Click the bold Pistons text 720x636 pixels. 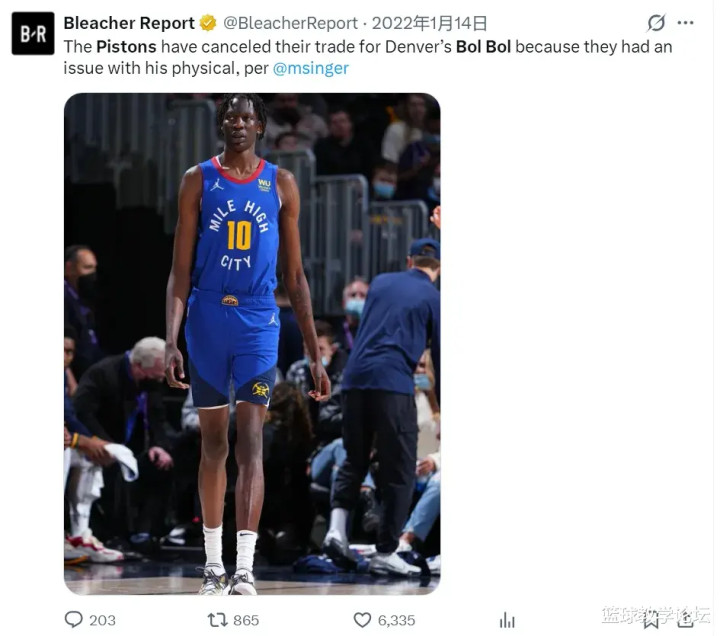(x=126, y=47)
